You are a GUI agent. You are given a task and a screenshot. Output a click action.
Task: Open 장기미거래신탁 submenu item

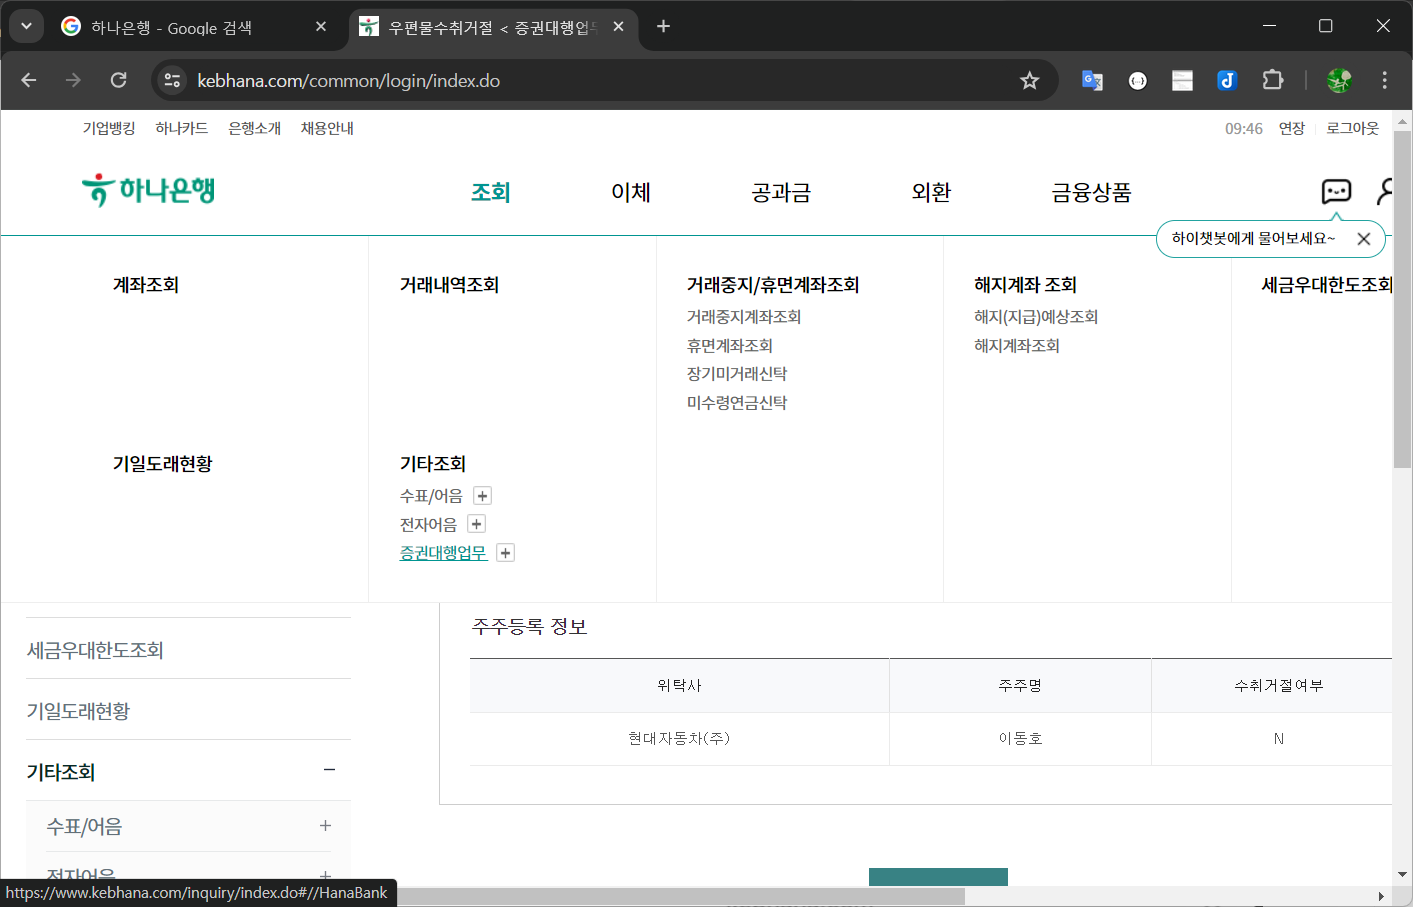(737, 374)
